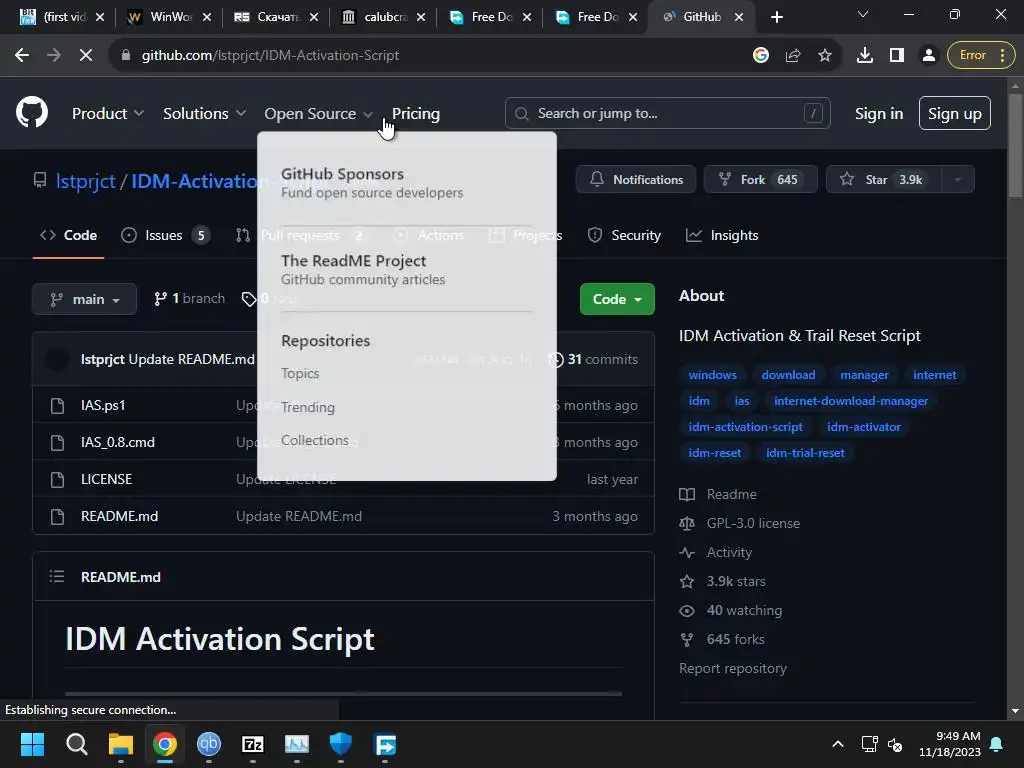Open lstprjct owner profile link
Image resolution: width=1024 pixels, height=768 pixels.
pyautogui.click(x=86, y=181)
